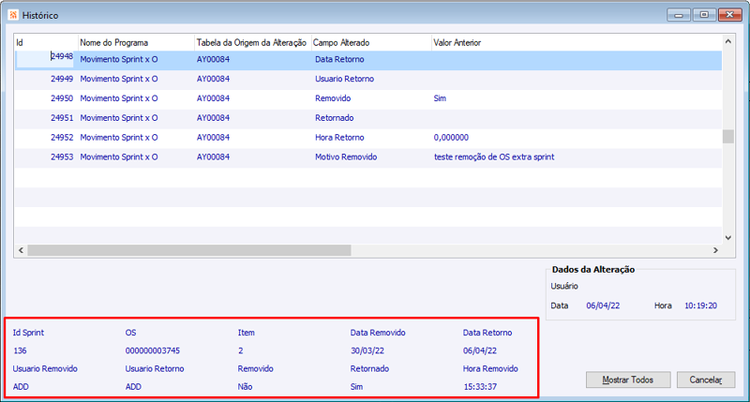The width and height of the screenshot is (750, 402).
Task: Click the 'teste remoção de OS extra sprint' cell
Action: 494,157
